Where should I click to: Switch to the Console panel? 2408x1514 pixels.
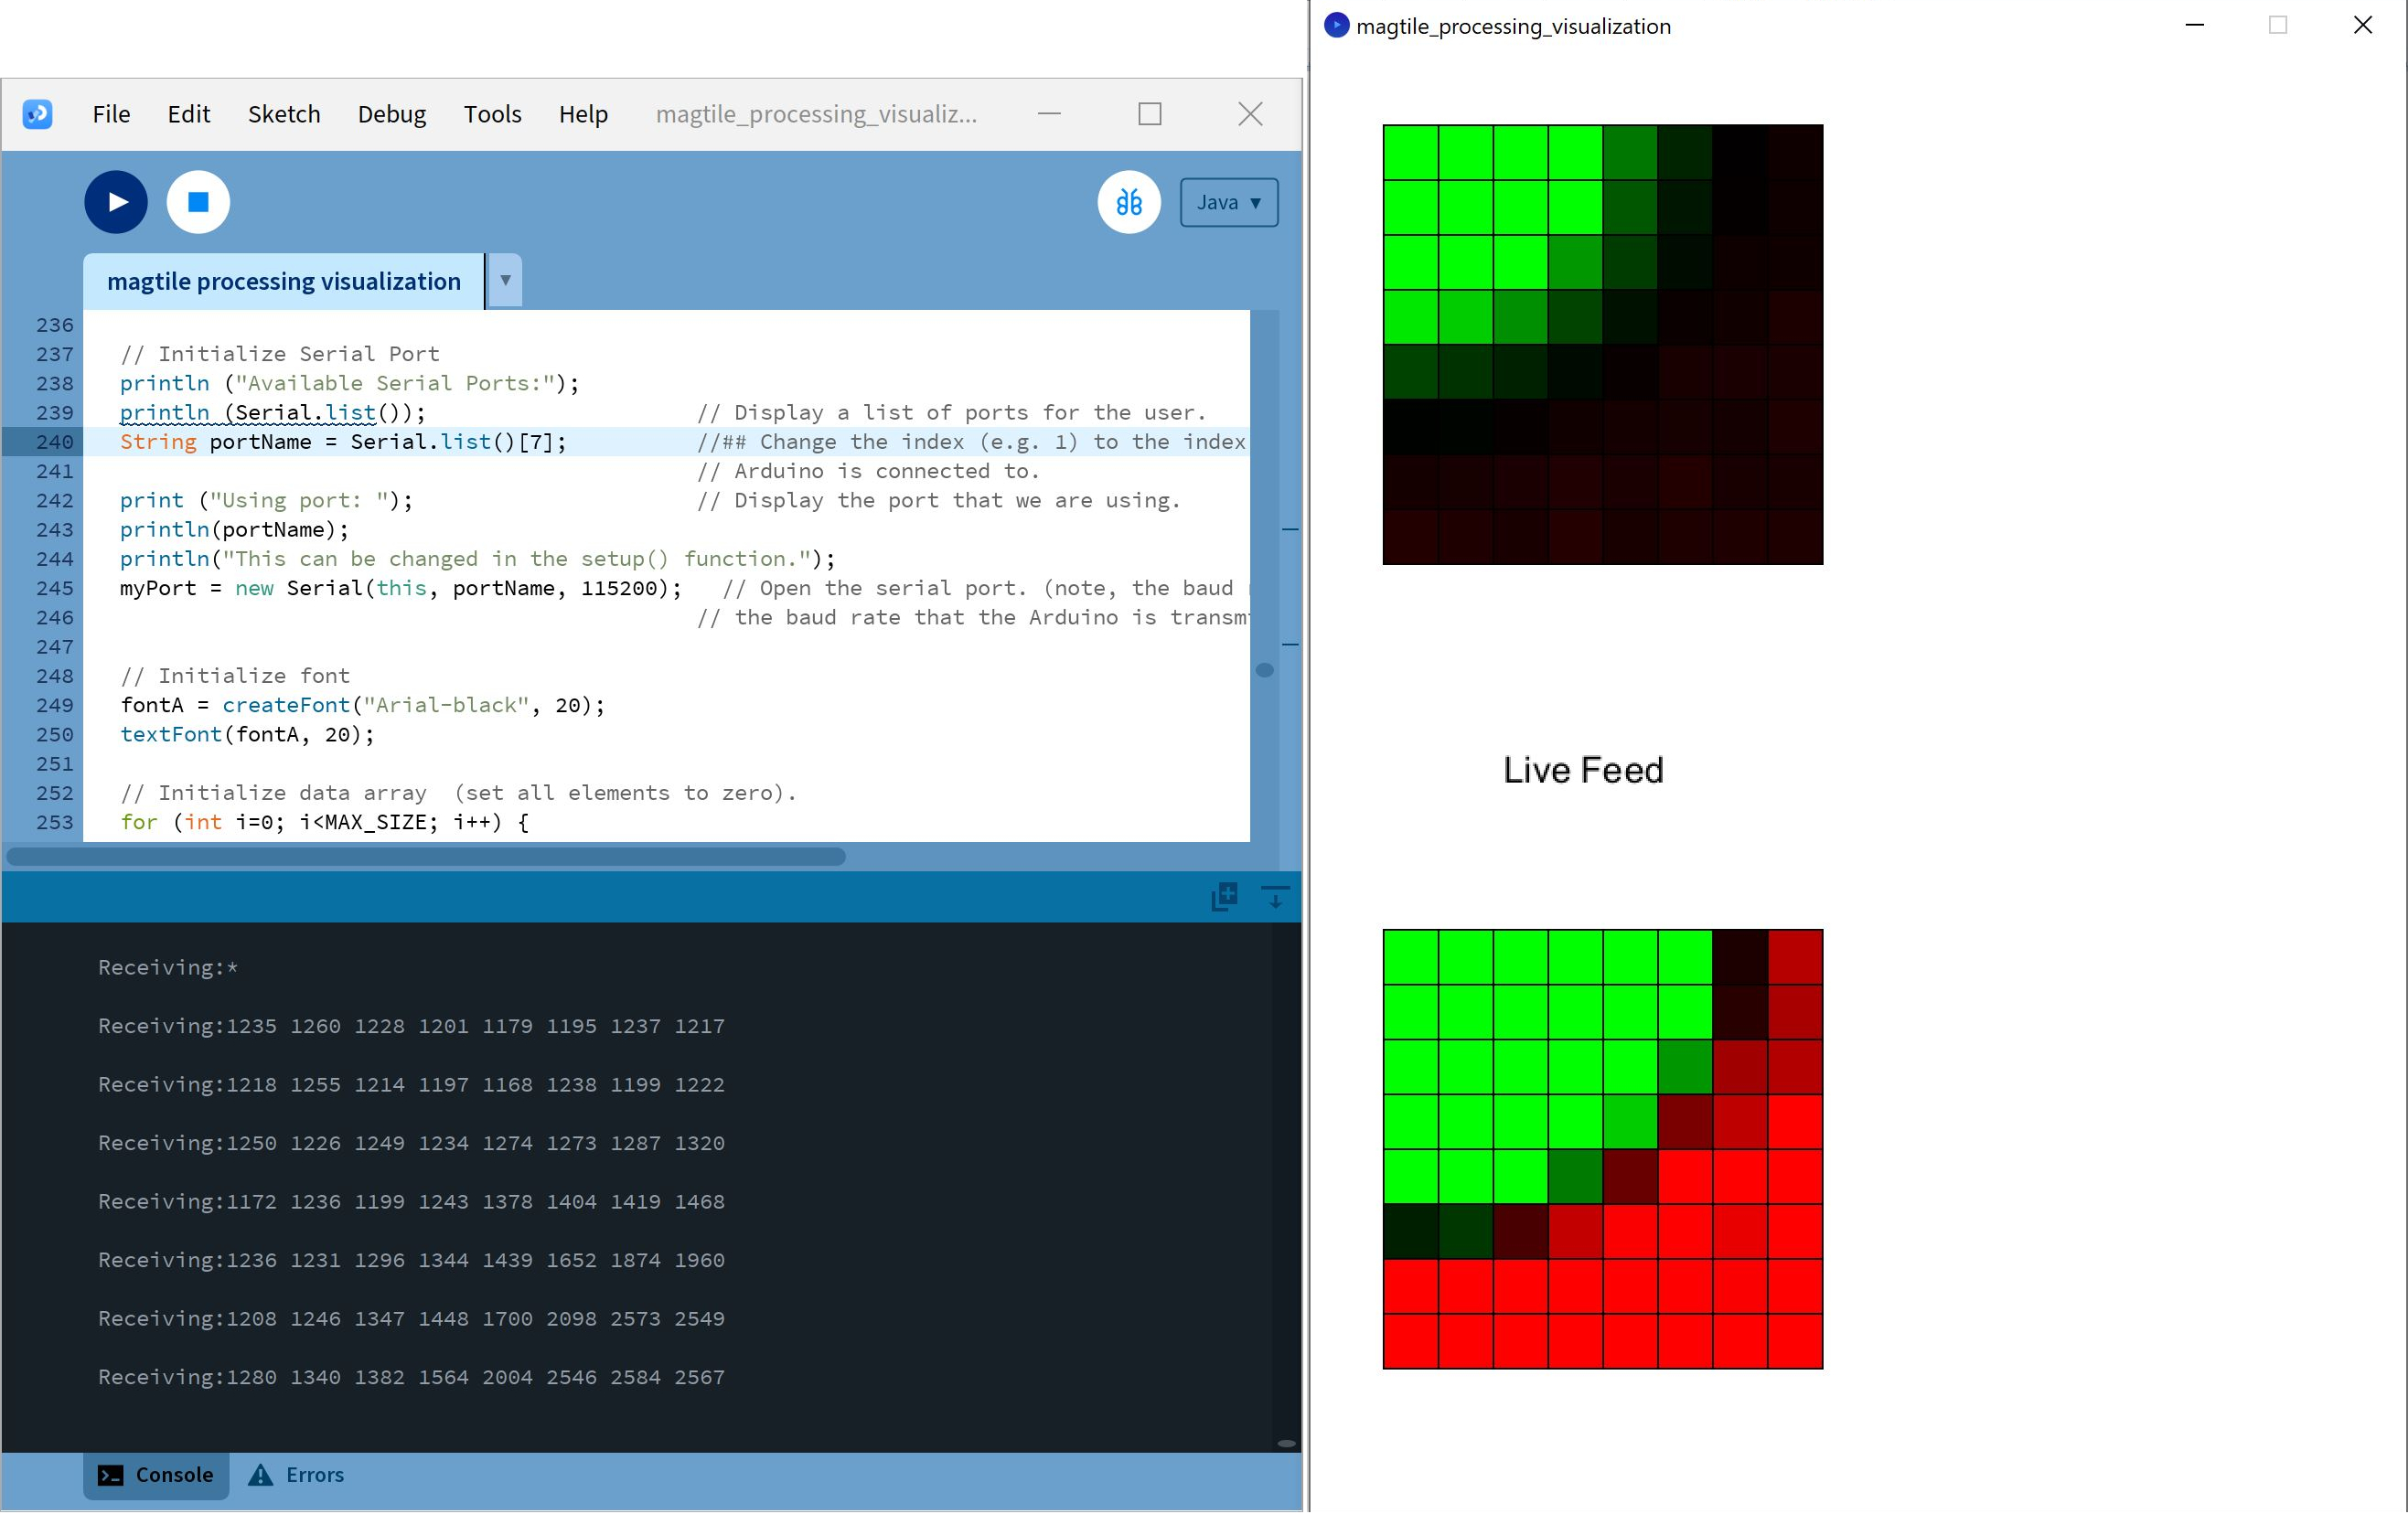(156, 1475)
